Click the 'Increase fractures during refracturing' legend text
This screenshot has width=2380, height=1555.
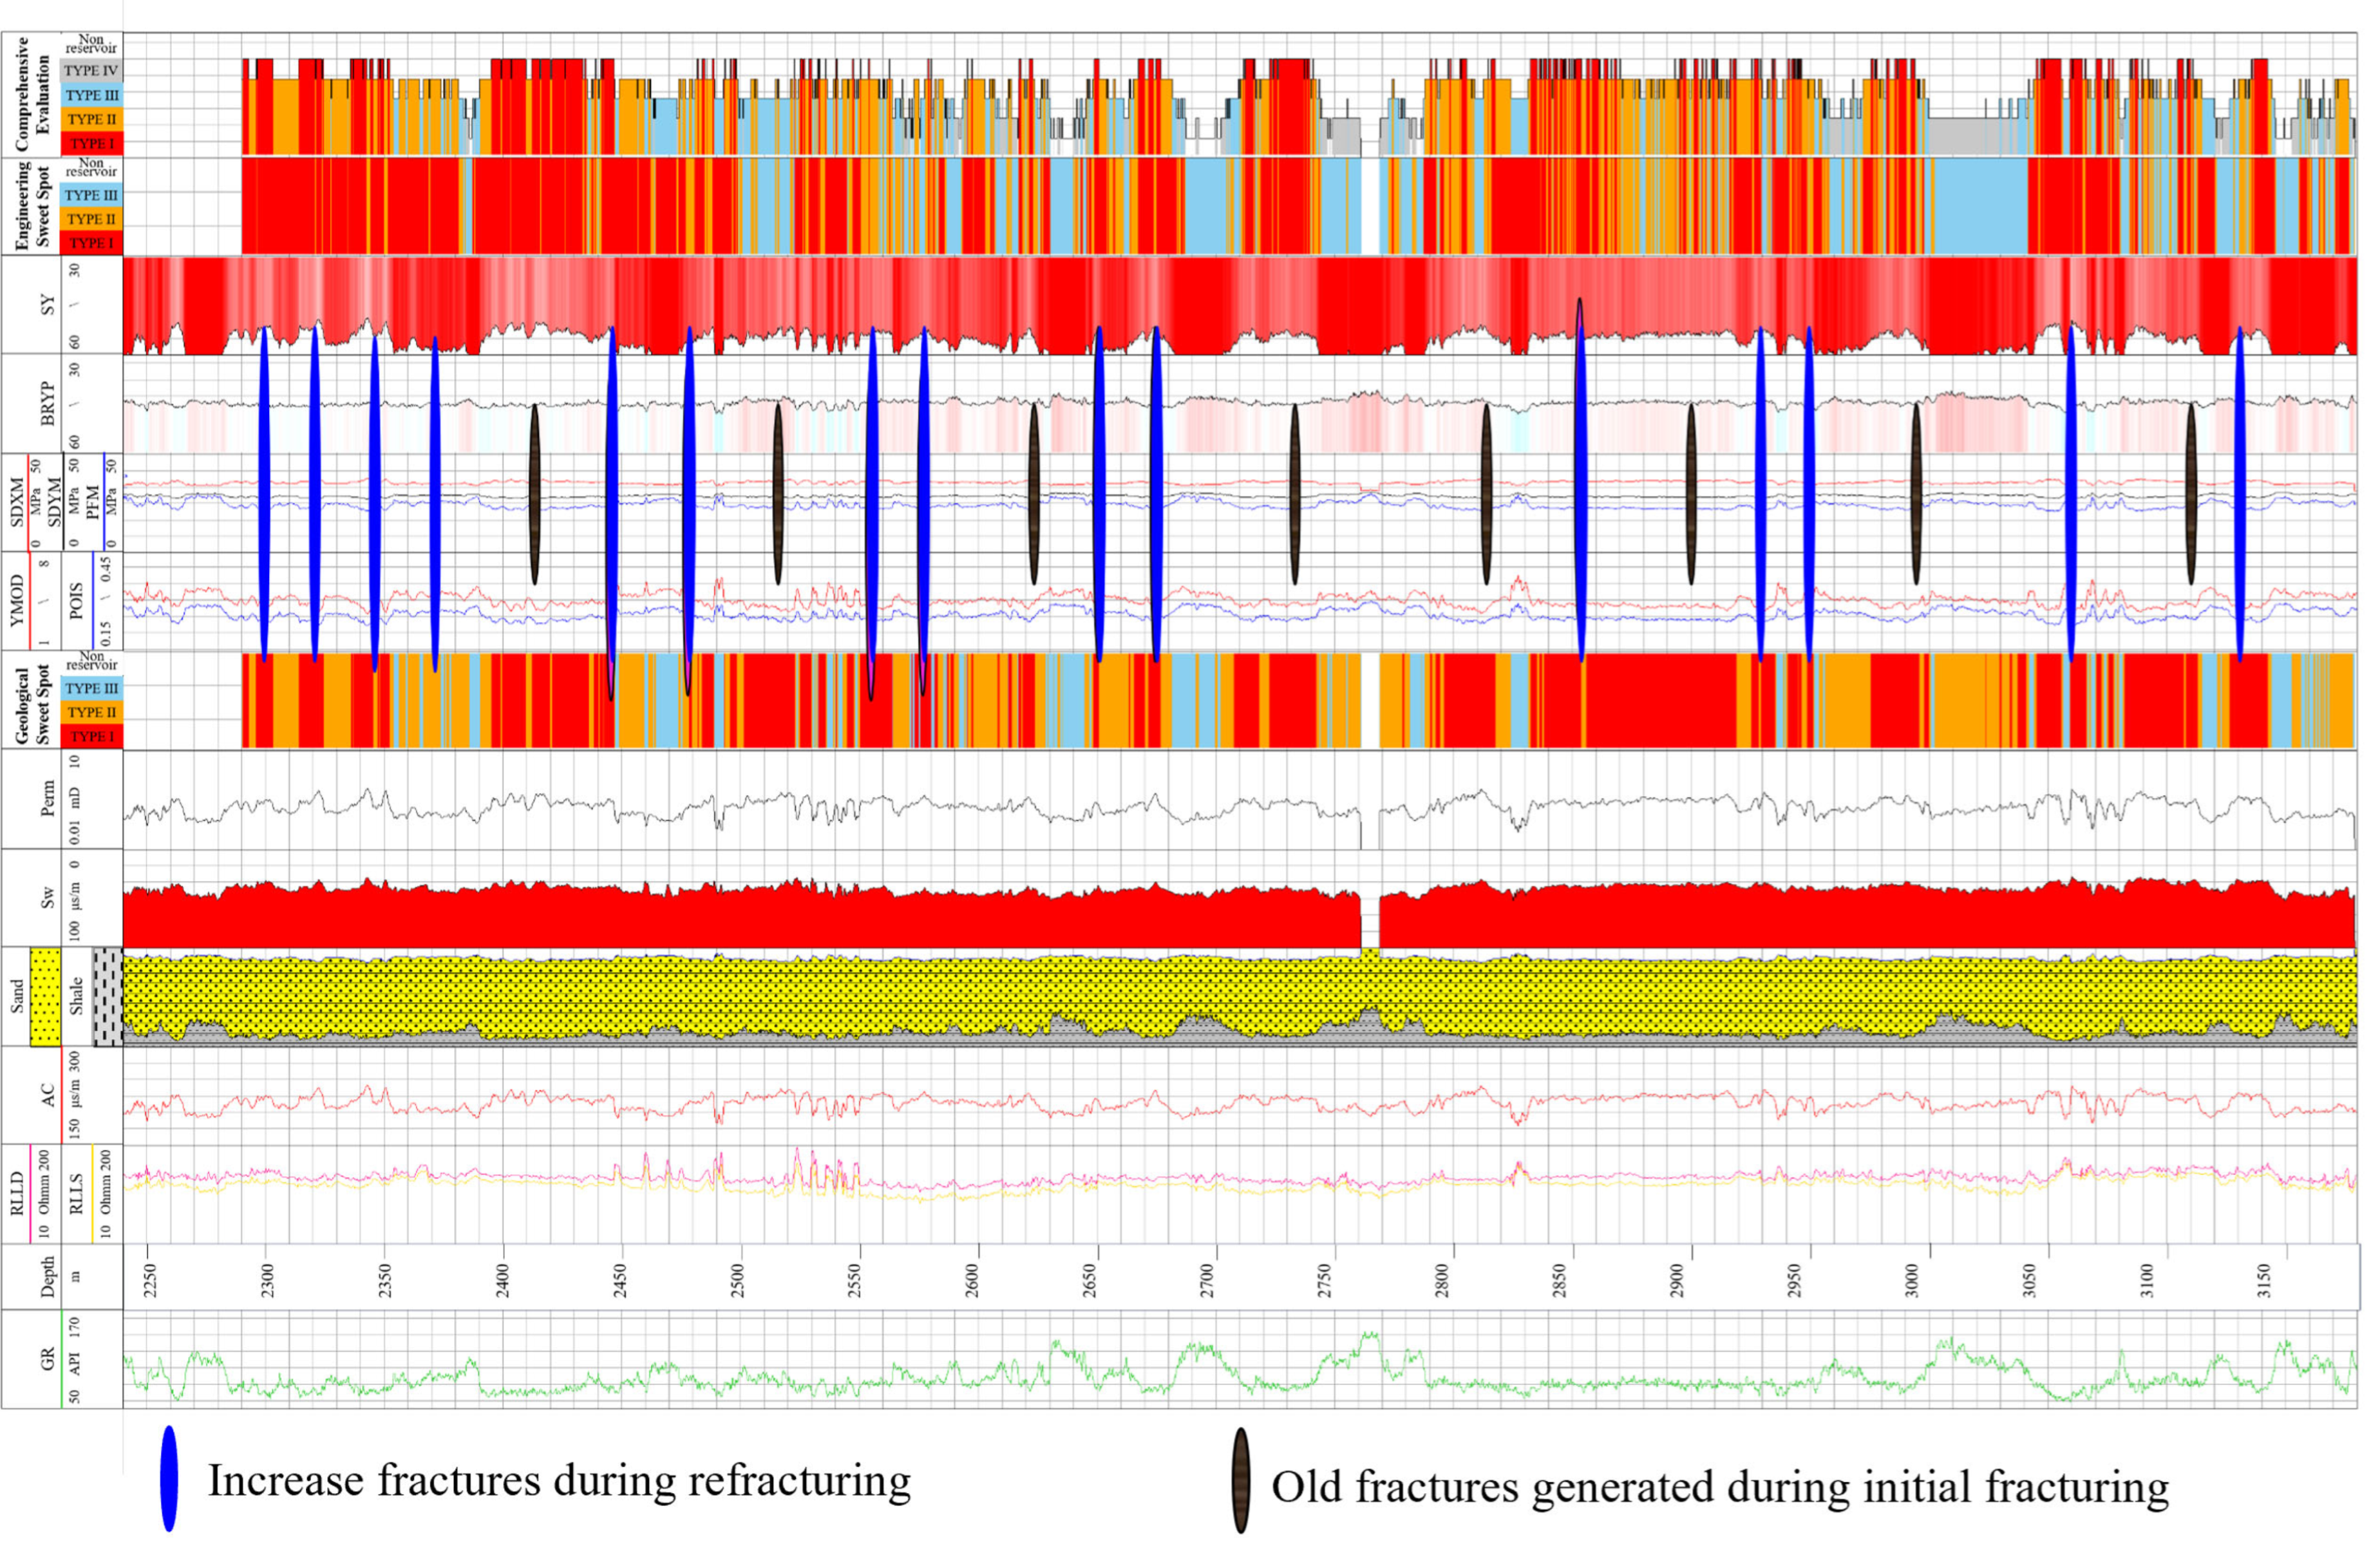[559, 1480]
